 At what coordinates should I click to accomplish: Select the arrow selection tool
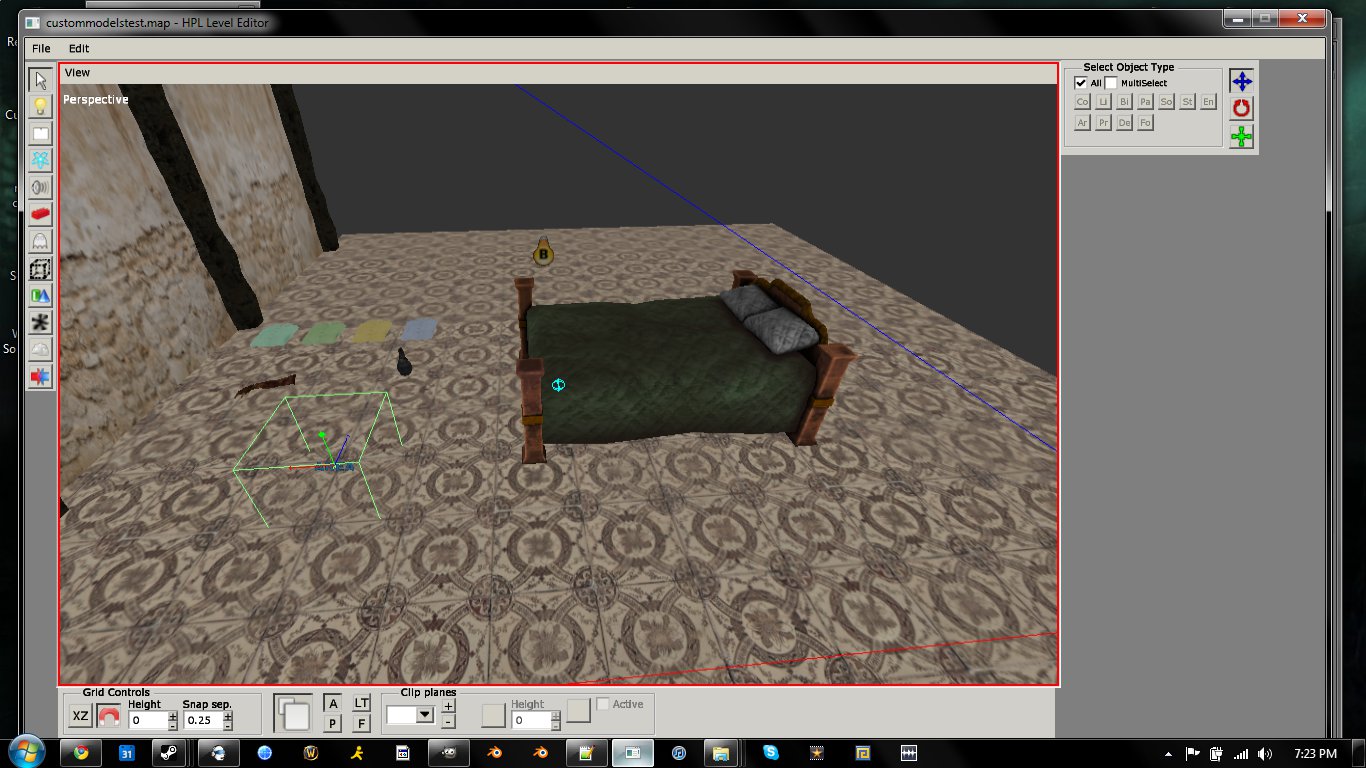(40, 80)
